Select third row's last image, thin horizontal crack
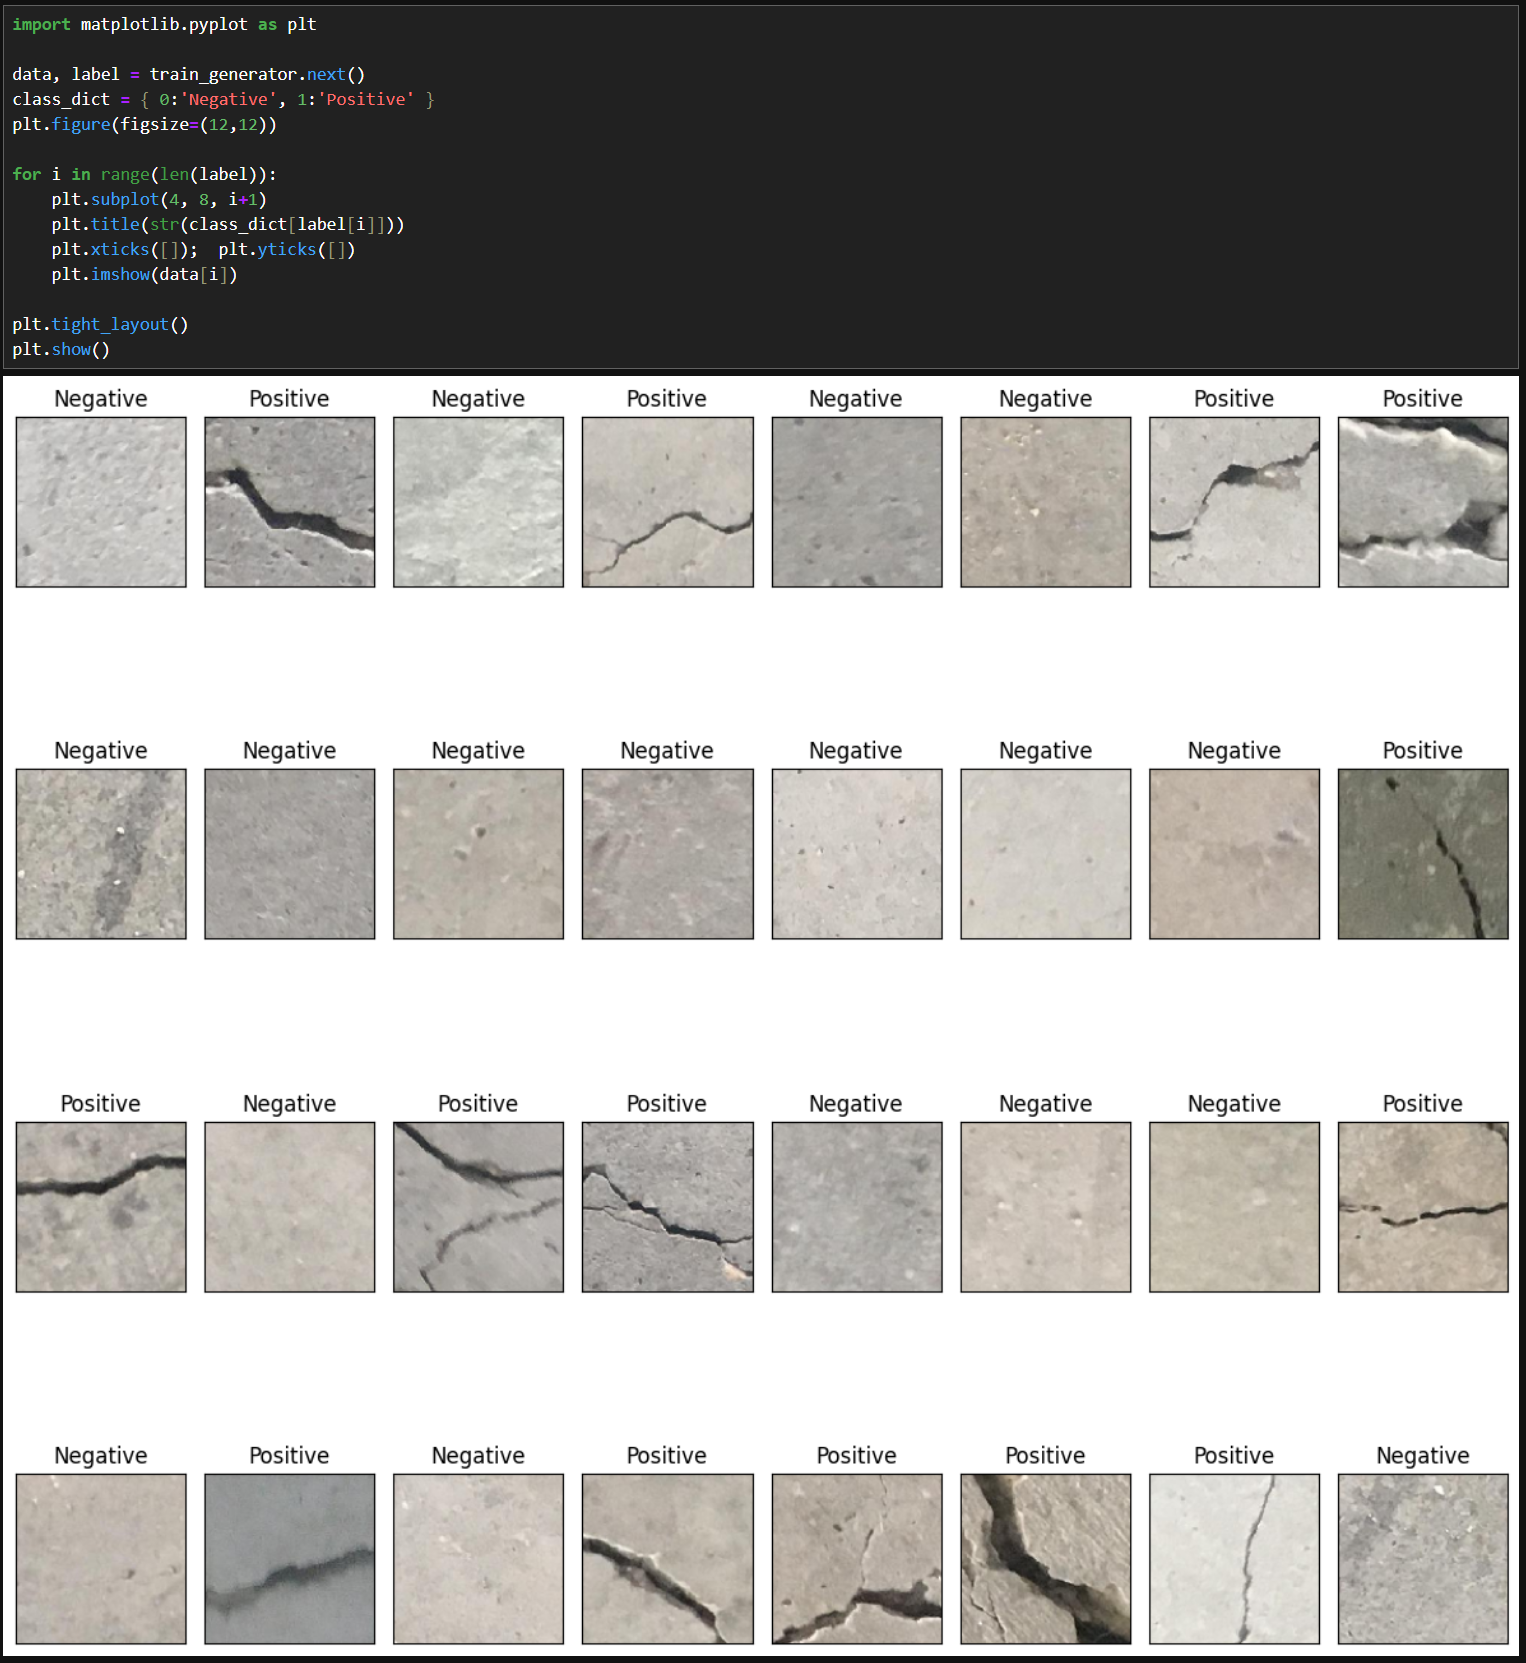The height and width of the screenshot is (1663, 1526). (1423, 1207)
